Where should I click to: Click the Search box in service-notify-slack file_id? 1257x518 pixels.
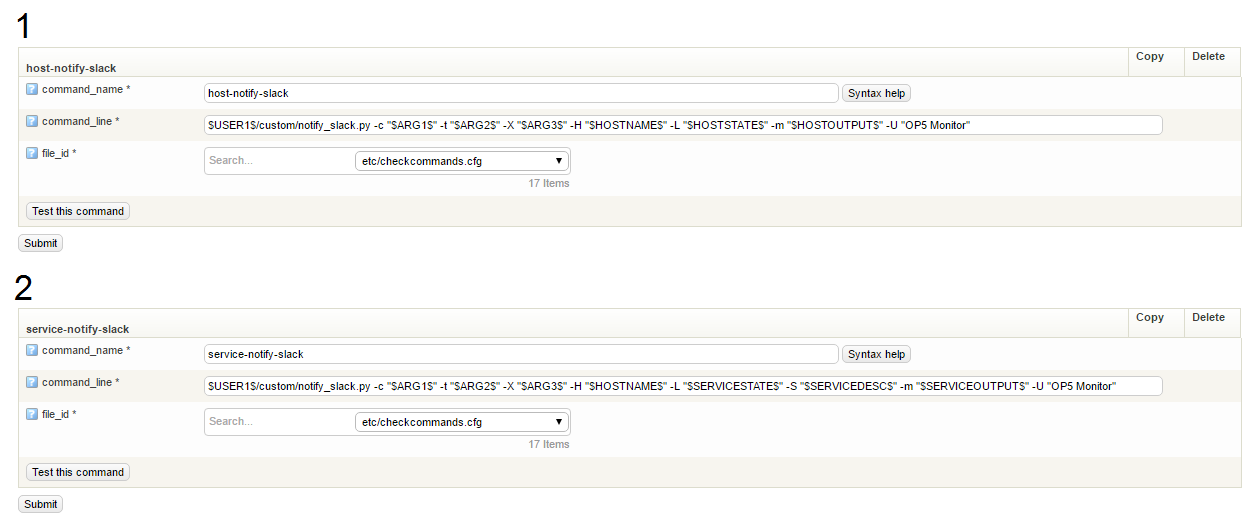pyautogui.click(x=279, y=422)
